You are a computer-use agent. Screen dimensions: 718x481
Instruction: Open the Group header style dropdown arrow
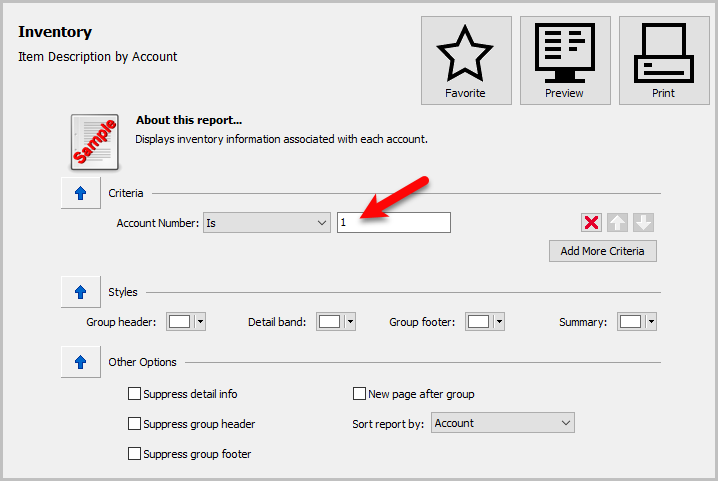click(201, 322)
